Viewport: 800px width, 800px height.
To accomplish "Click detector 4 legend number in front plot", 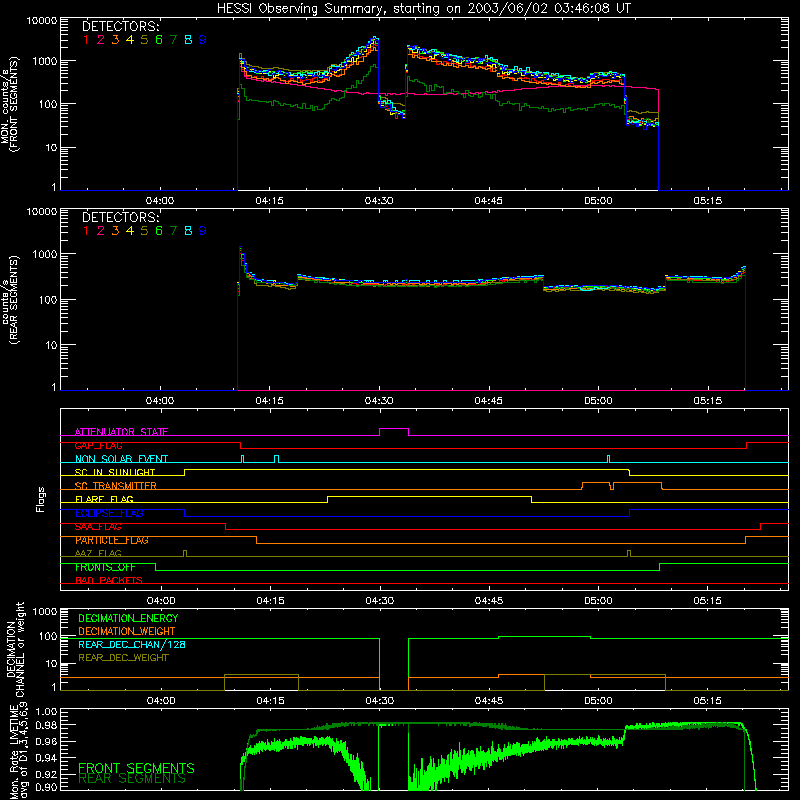I will click(x=130, y=40).
